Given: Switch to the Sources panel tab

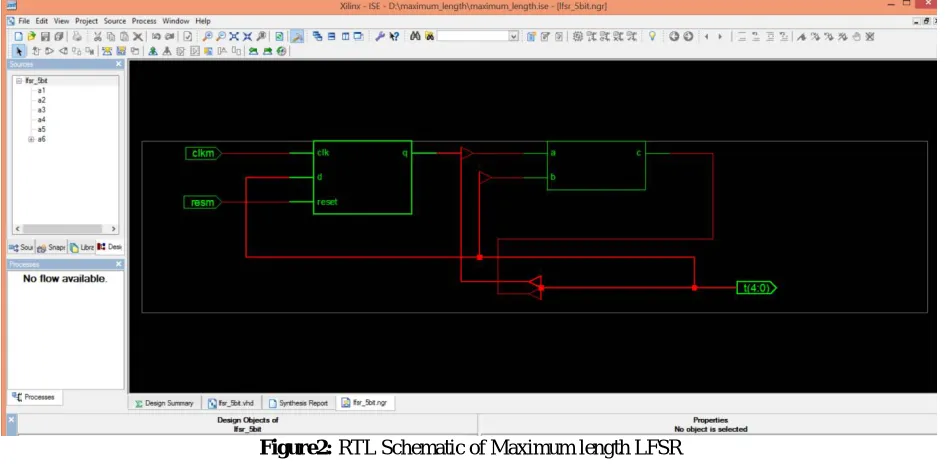Looking at the screenshot, I should [21, 247].
